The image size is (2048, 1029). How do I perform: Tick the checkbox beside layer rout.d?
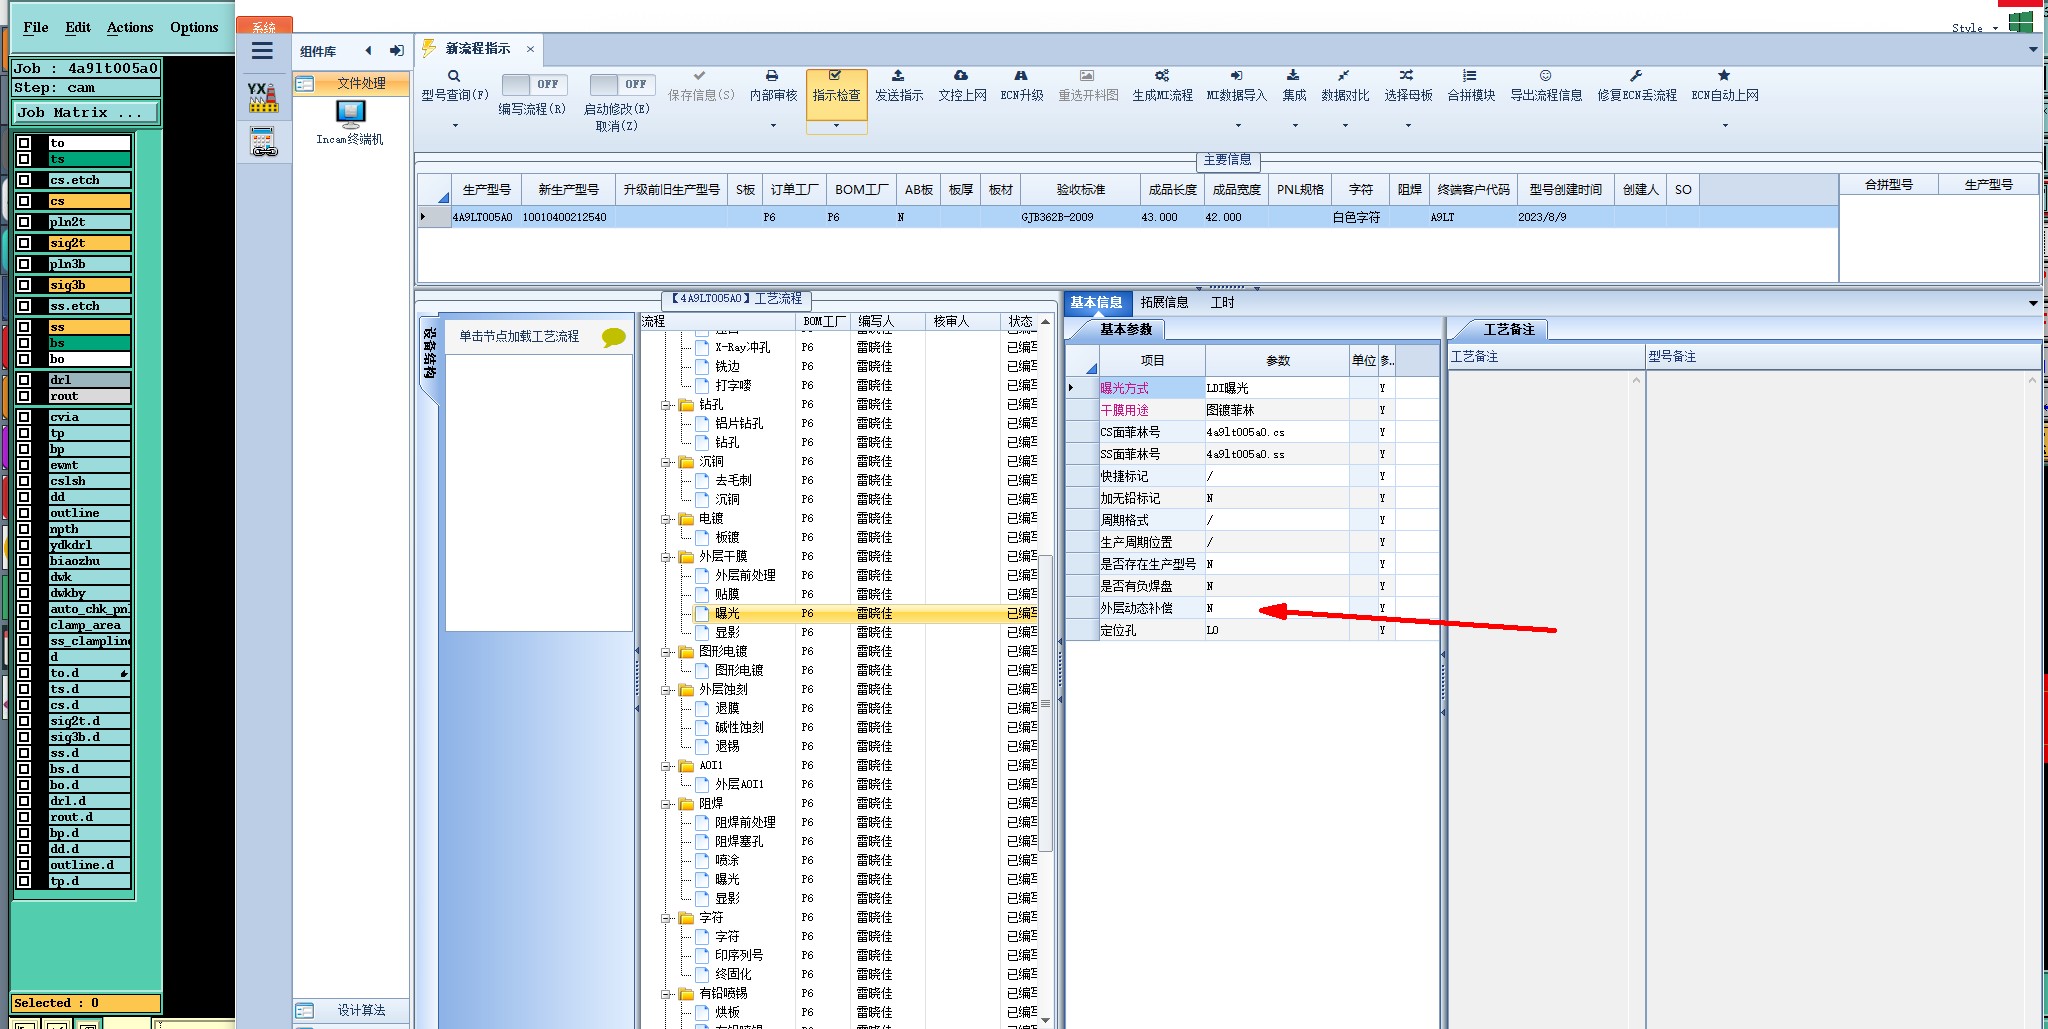tap(24, 817)
